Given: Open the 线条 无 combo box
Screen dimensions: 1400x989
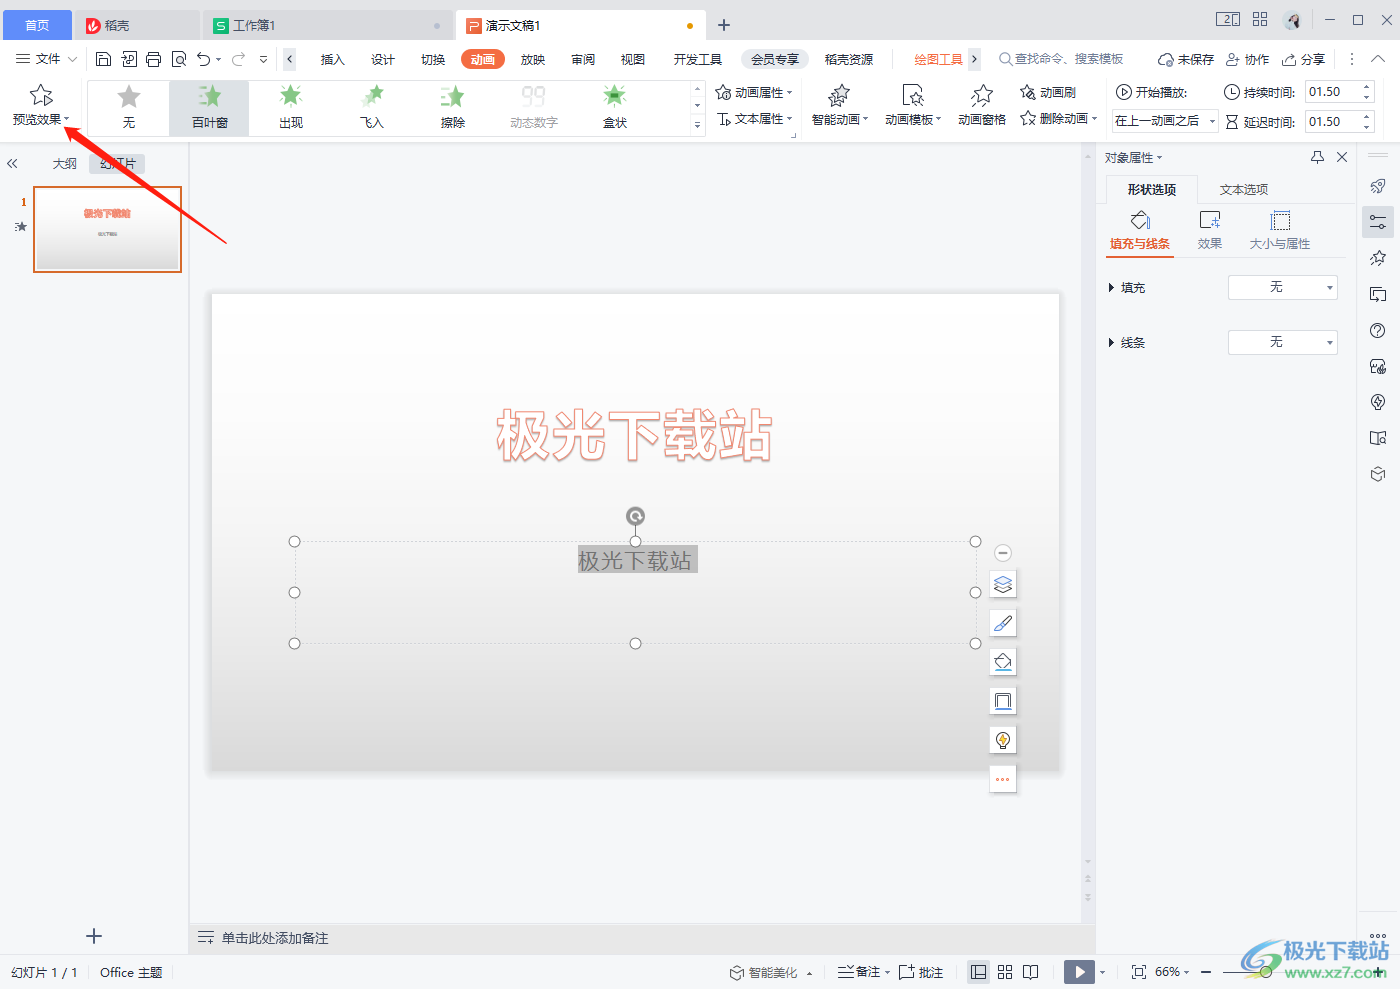Looking at the screenshot, I should pos(1283,342).
